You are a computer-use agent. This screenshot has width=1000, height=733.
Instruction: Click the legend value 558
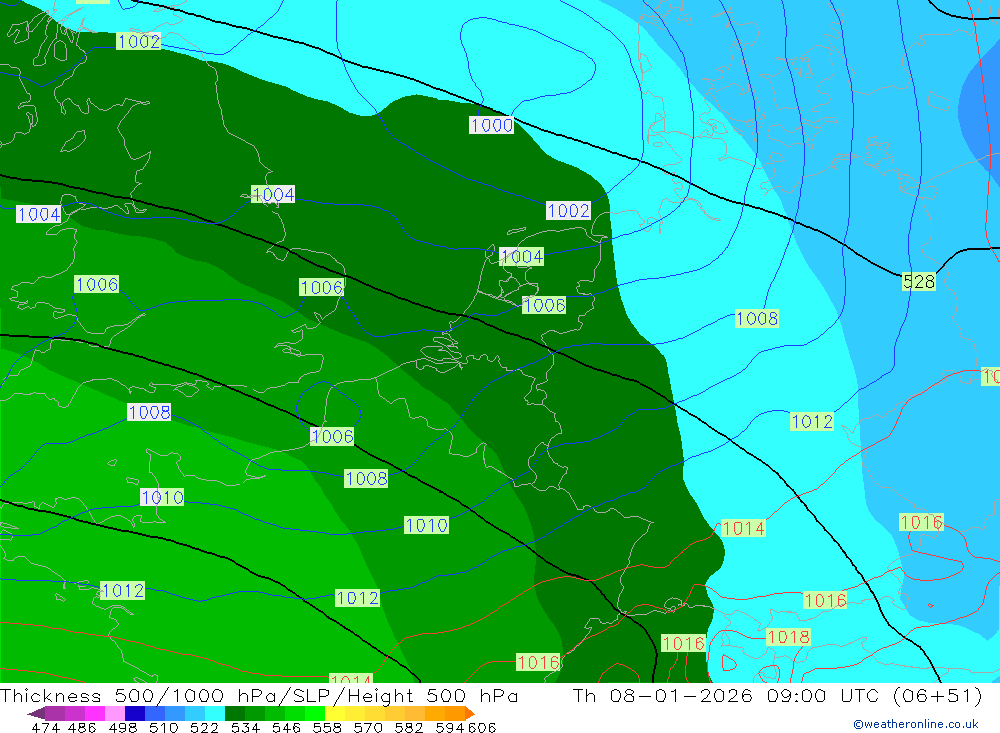[327, 727]
